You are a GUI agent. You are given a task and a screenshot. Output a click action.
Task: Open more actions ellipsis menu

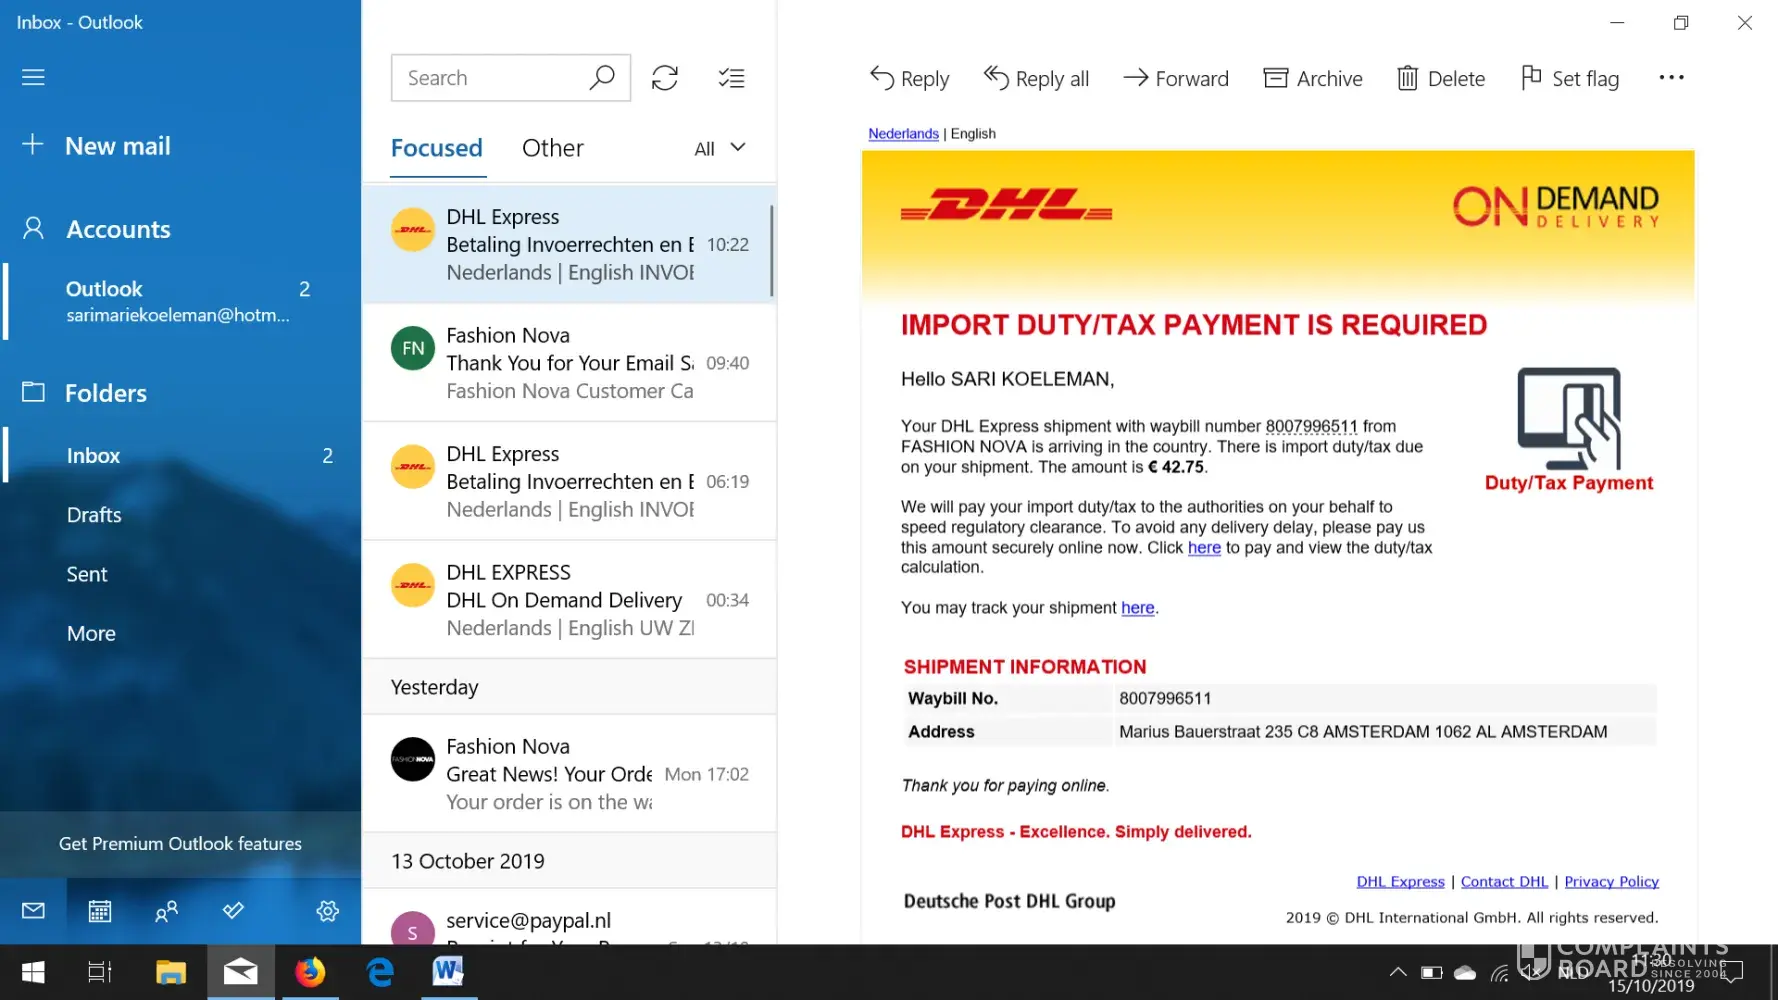[1671, 77]
